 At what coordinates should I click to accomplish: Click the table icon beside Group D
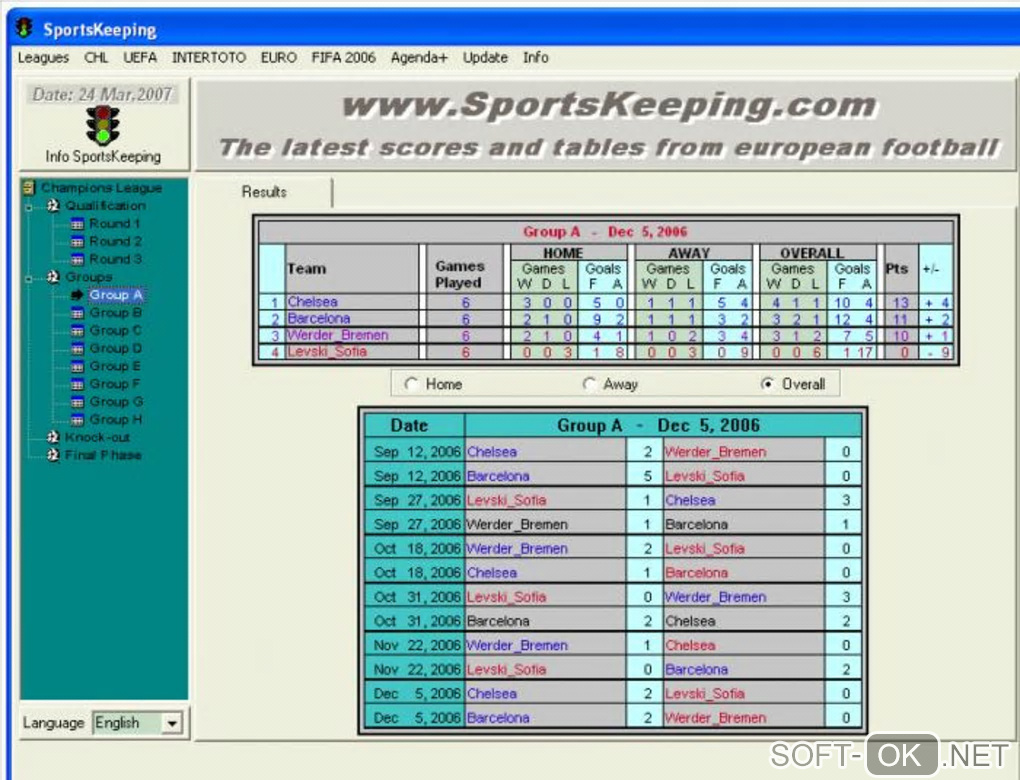[77, 349]
